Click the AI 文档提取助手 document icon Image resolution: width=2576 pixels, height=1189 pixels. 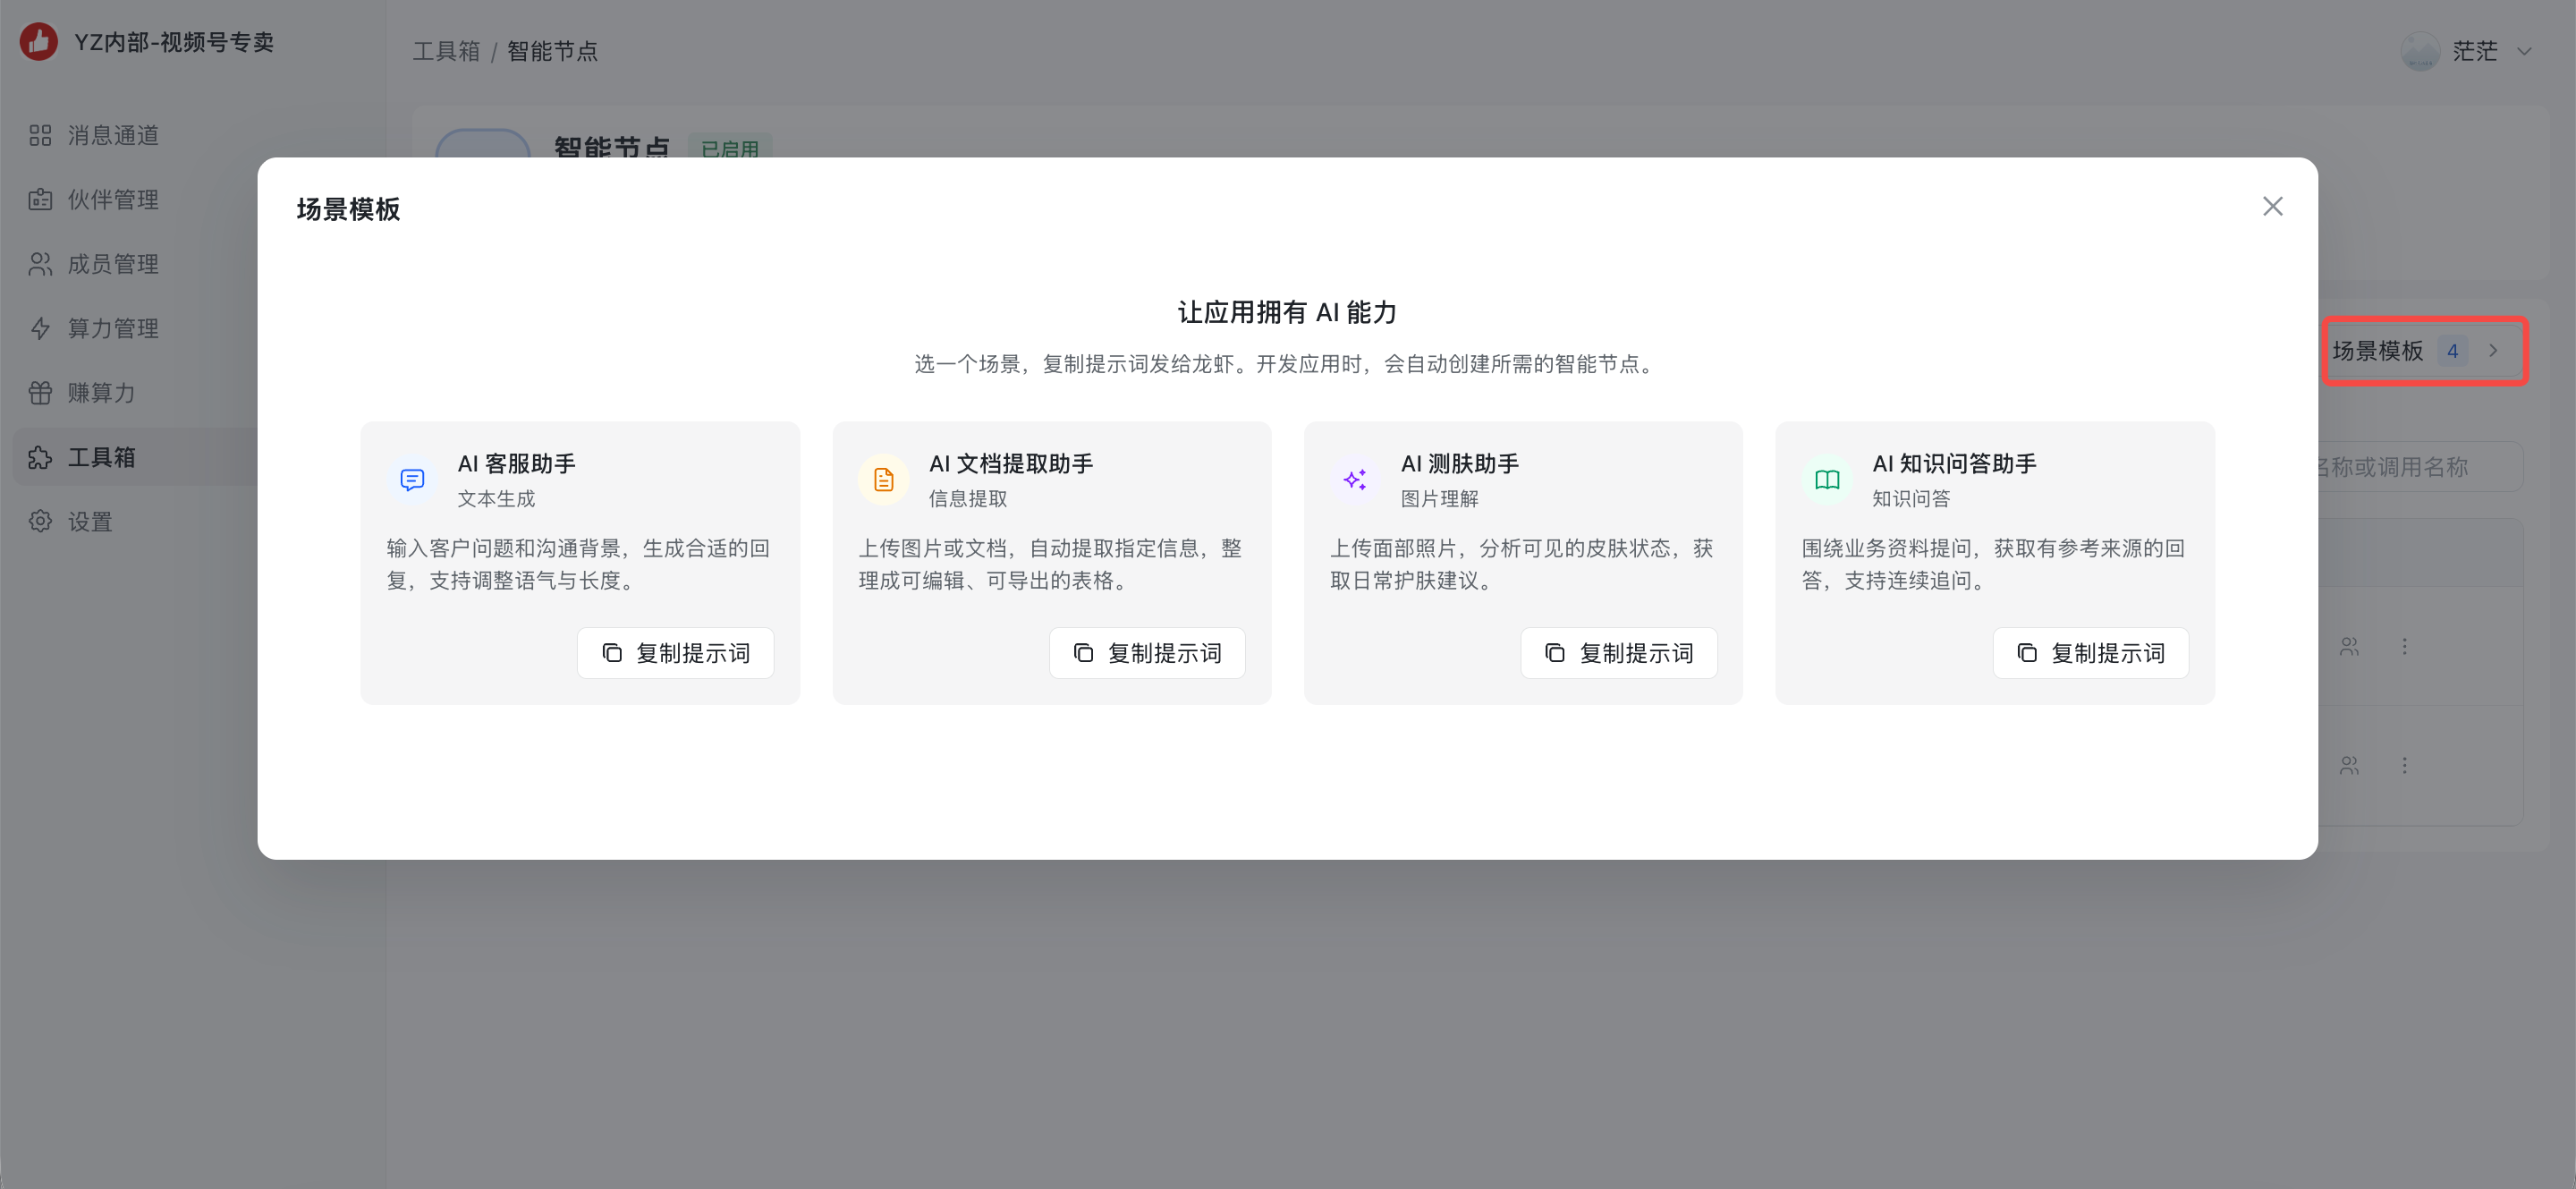coord(884,480)
